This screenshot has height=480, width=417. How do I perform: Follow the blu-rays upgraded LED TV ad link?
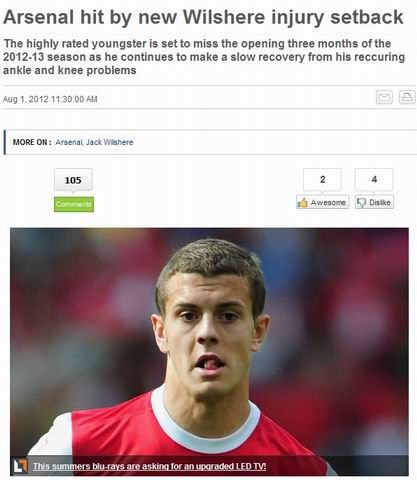149,466
